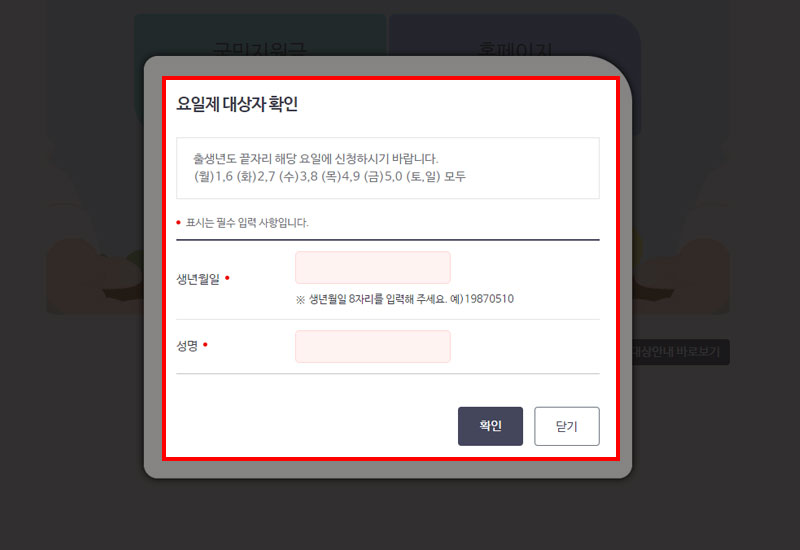
Task: Select the dimmed 국민지원금 tab behind dialog
Action: pyautogui.click(x=260, y=50)
